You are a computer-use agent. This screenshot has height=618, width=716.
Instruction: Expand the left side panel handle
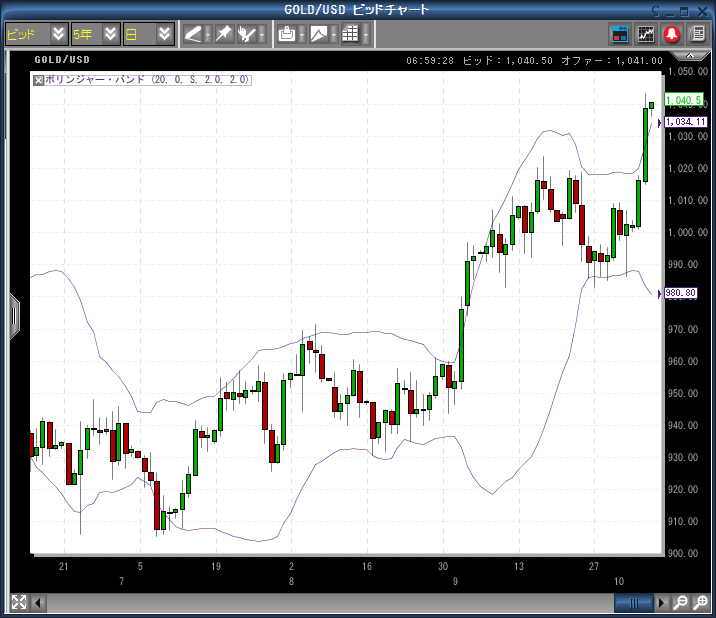14,316
